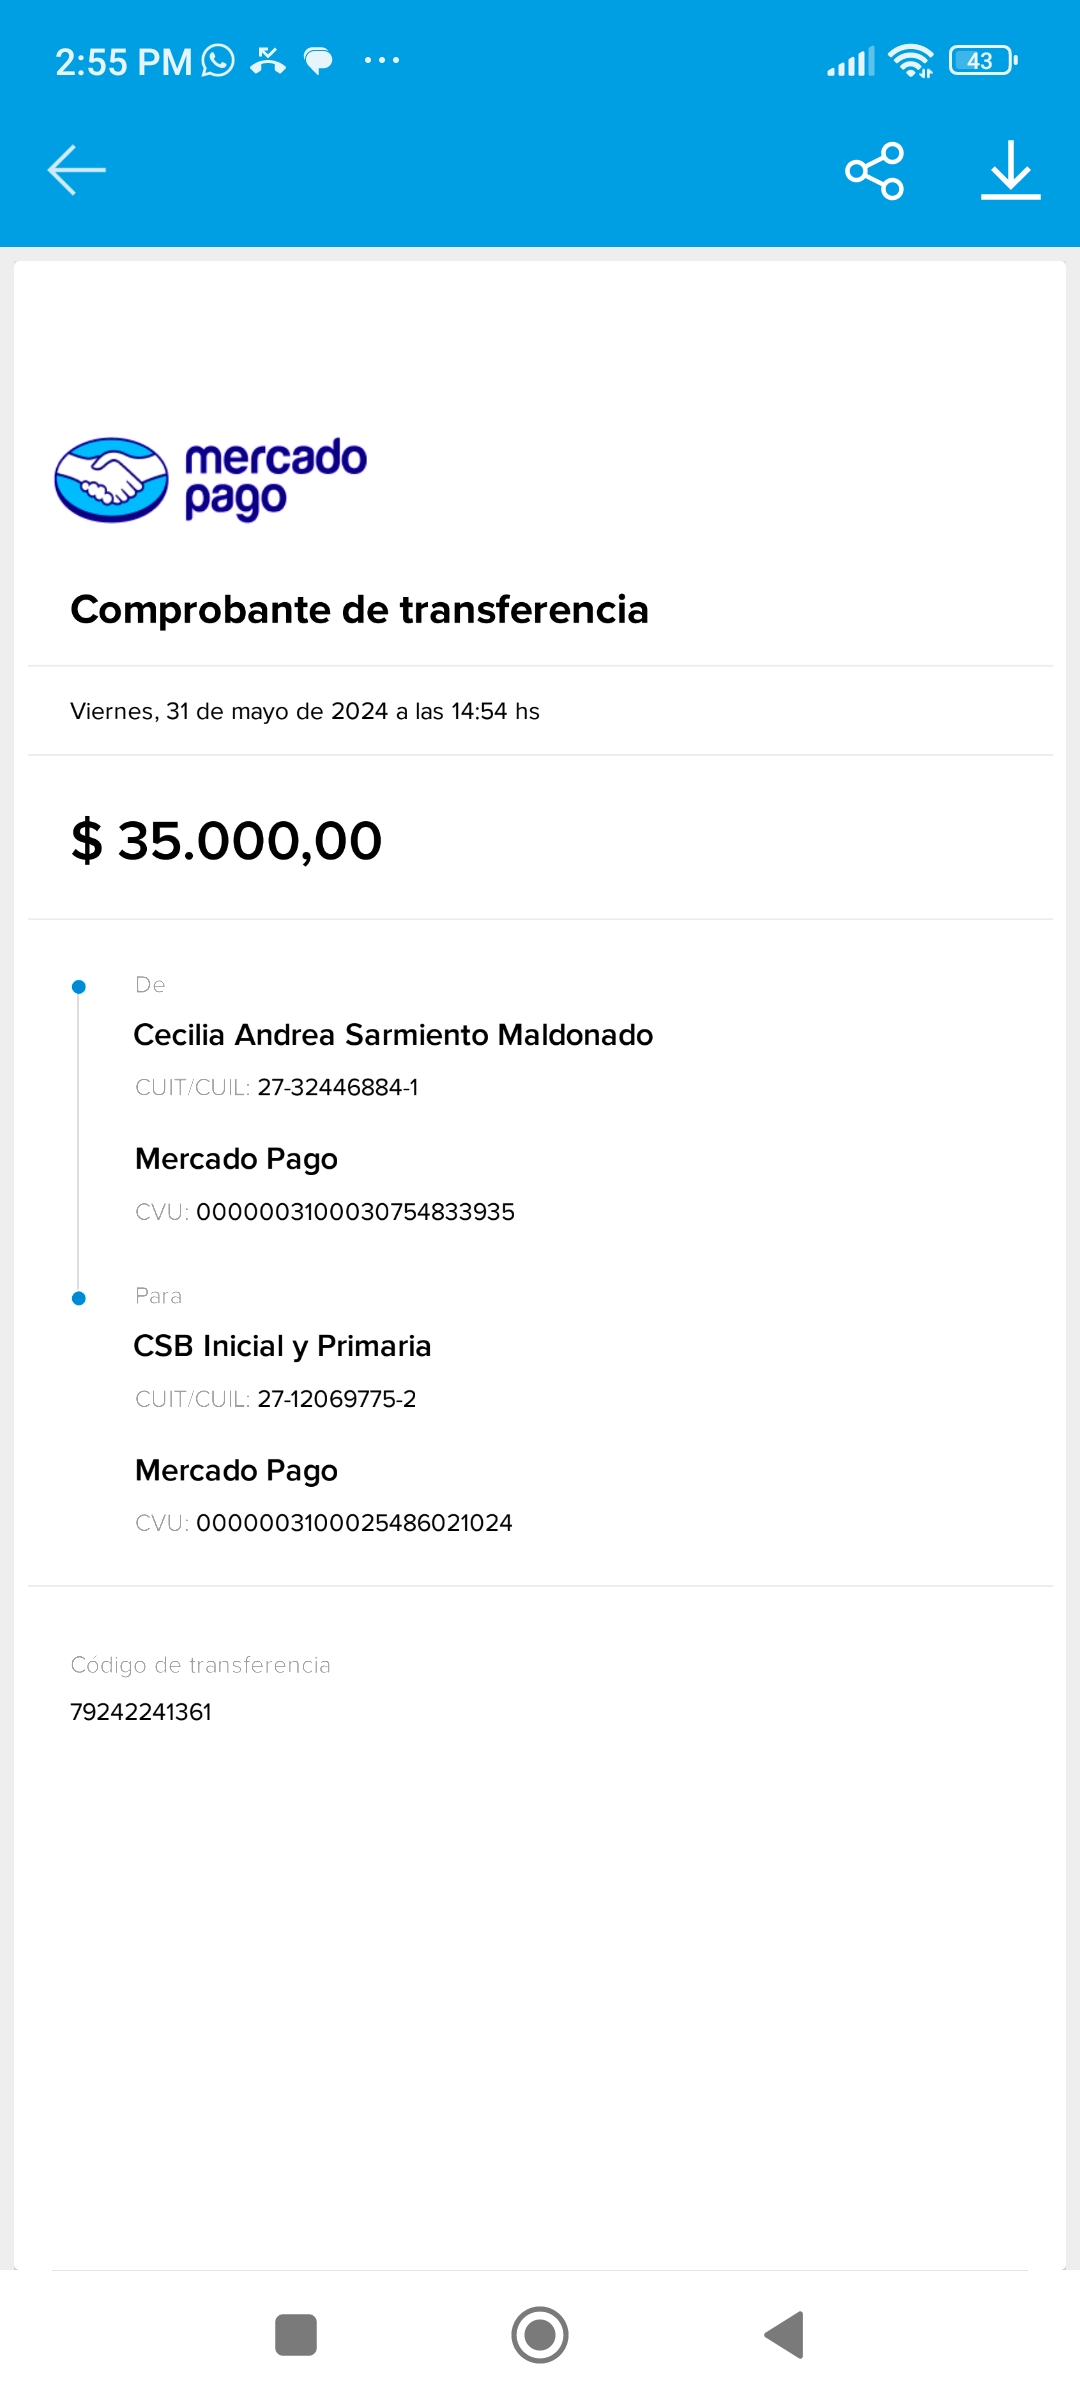Screen dimensions: 1080x2400
Task: Select the sender CVU number
Action: (x=355, y=1212)
